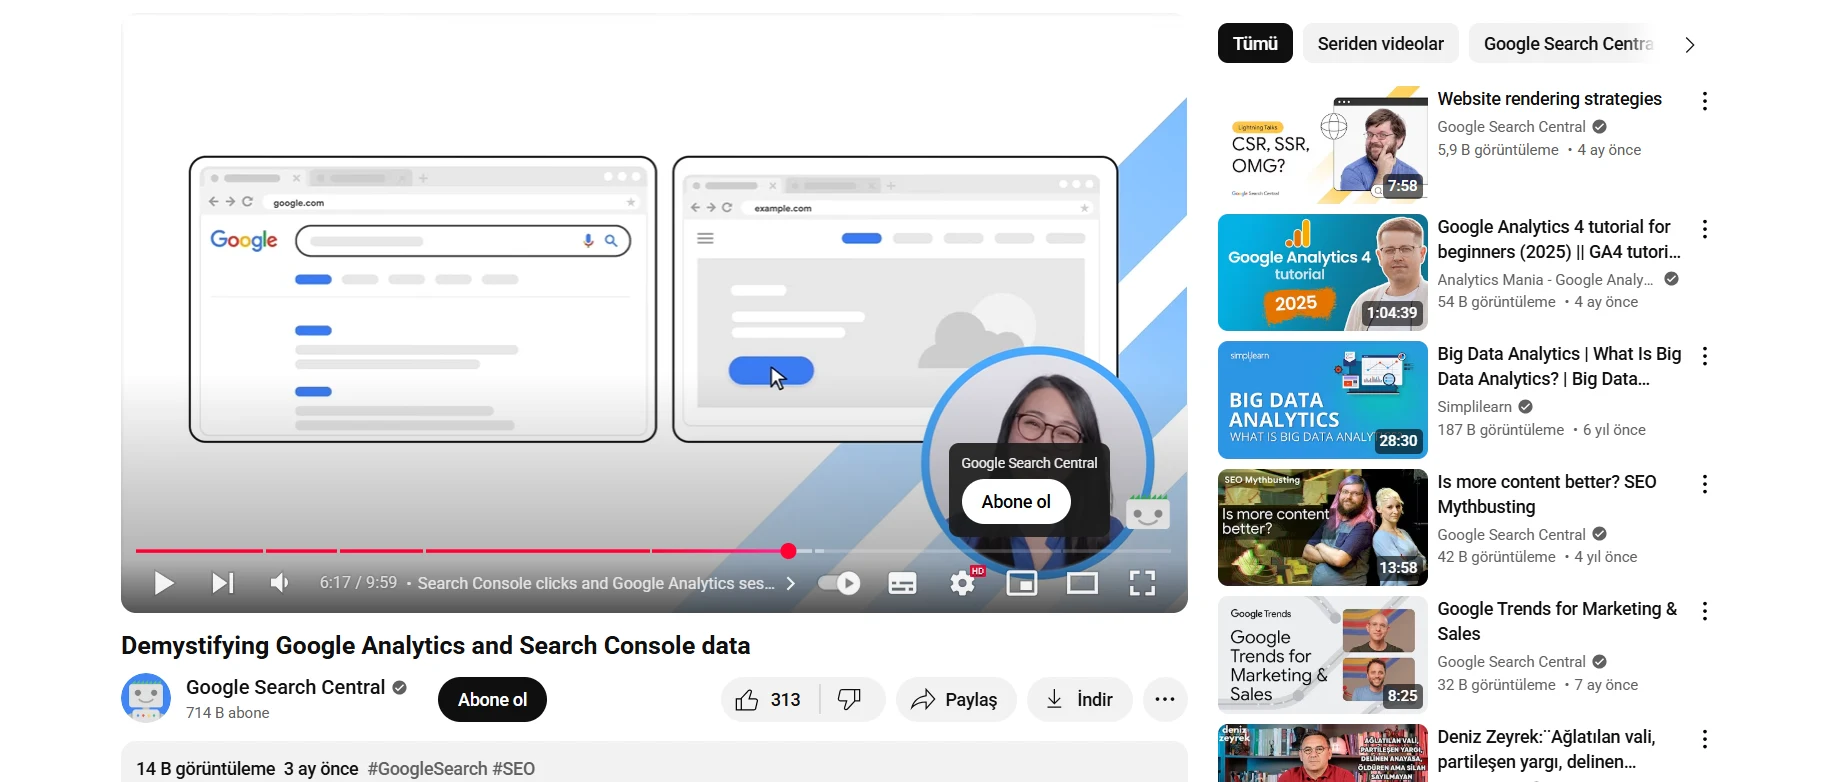Click the Abone ol overlay button in video

click(x=1016, y=502)
